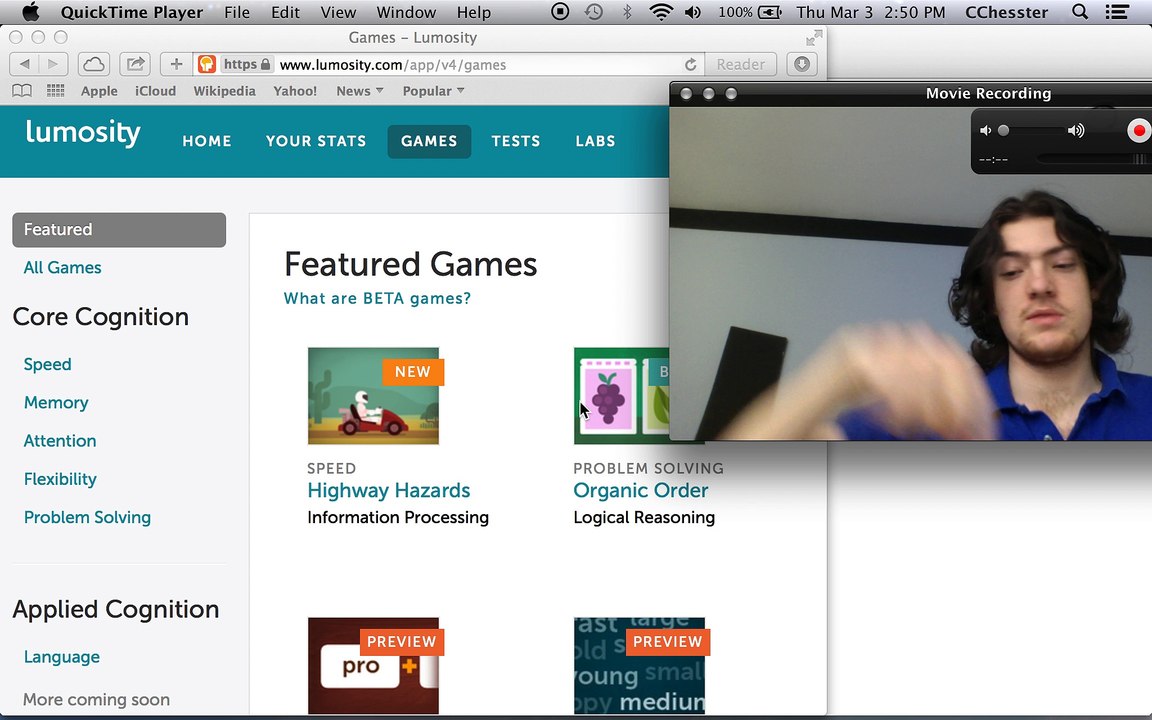The image size is (1152, 720).
Task: Click the battery status icon
Action: click(x=770, y=12)
